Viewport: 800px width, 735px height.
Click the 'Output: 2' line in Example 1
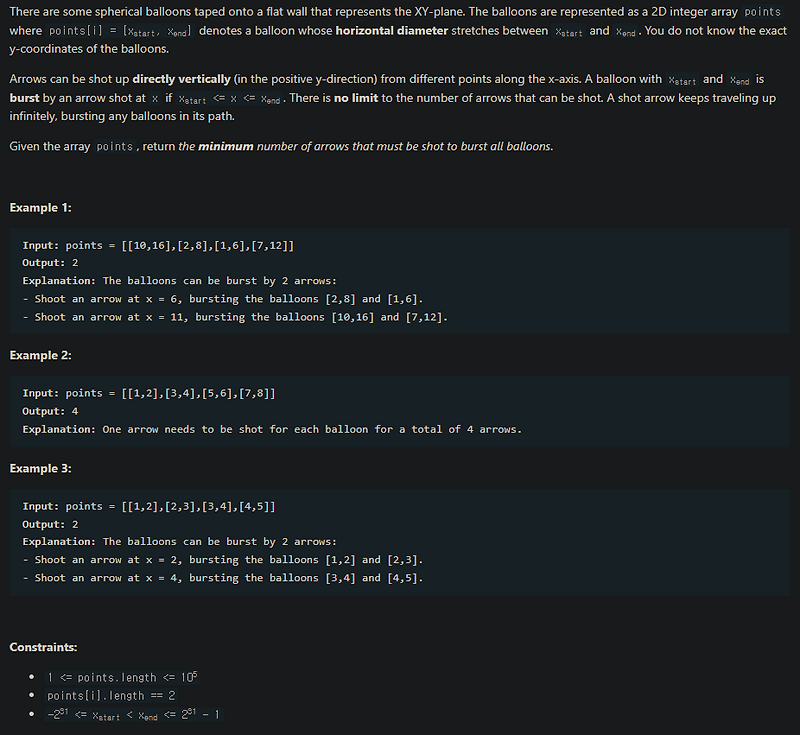(50, 263)
